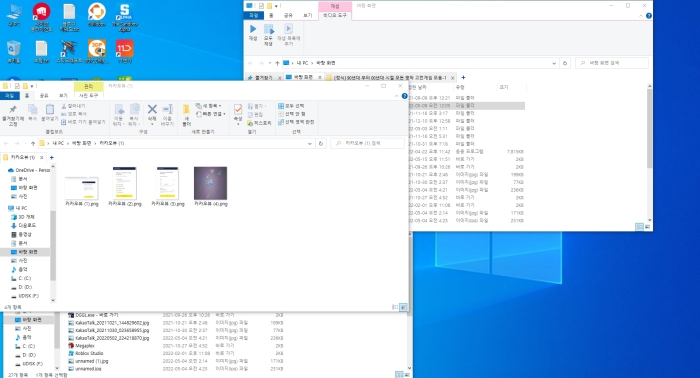
Task: Click Paste shortcut (바로 가기 붙여넣기)
Action: click(83, 122)
